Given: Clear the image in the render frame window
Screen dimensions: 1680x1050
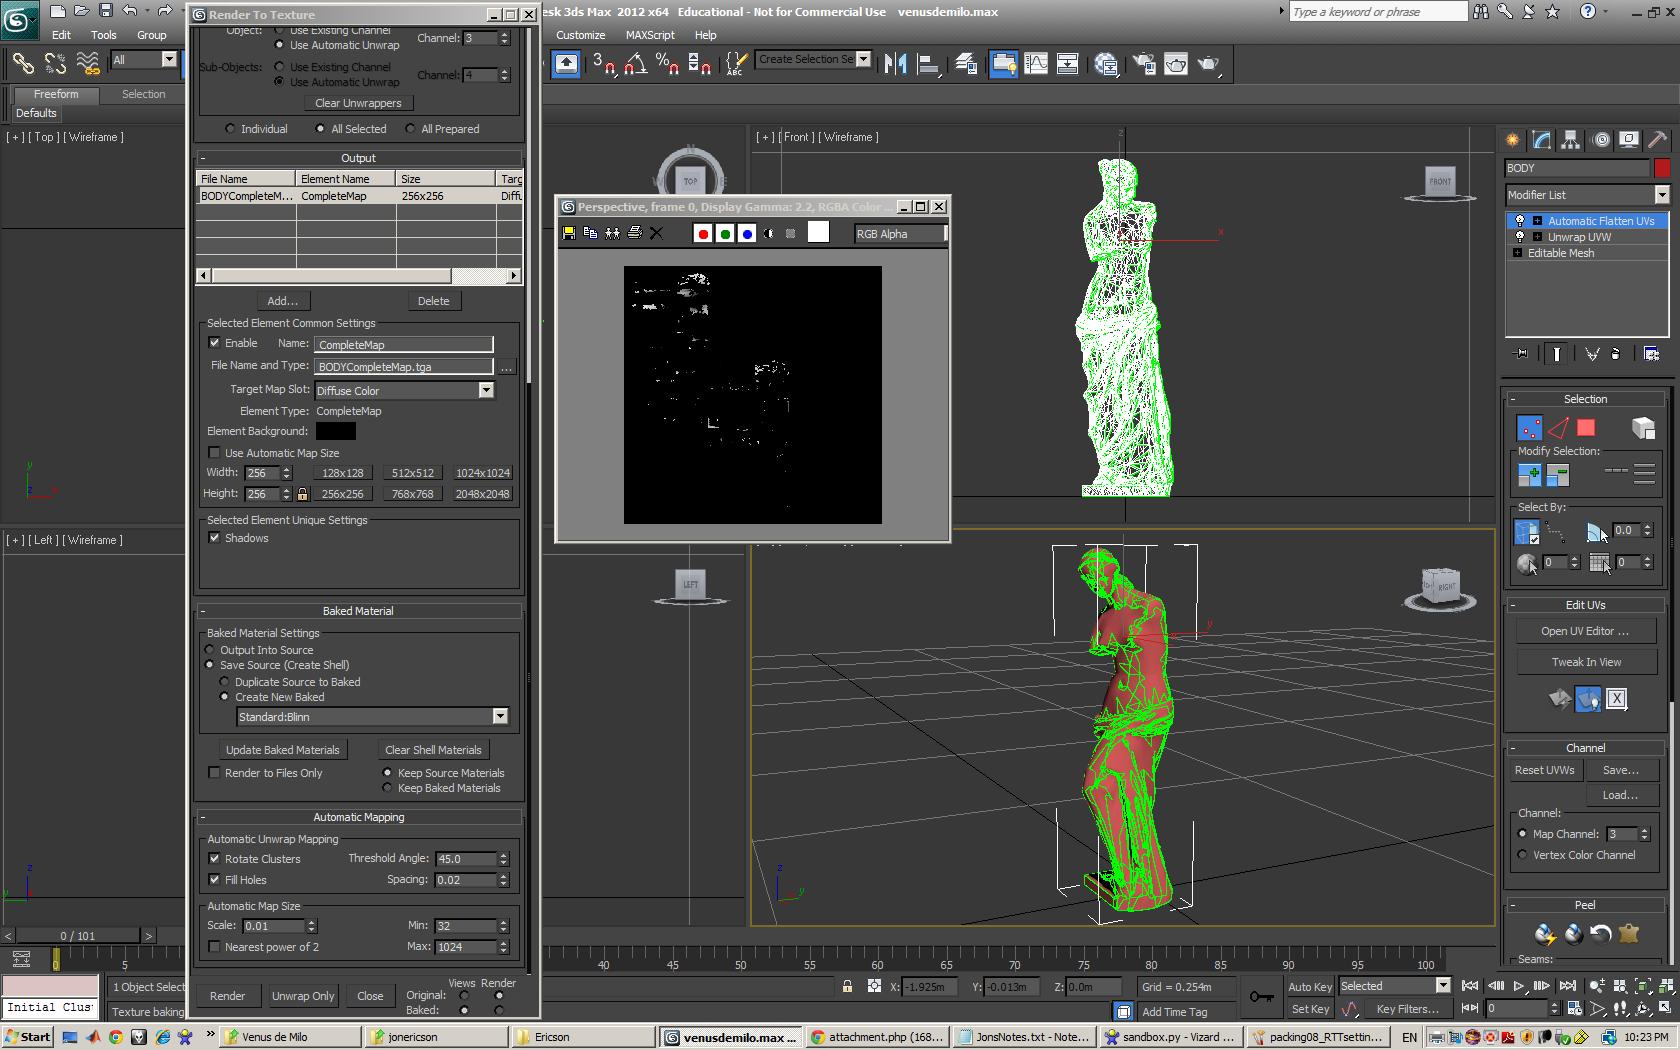Looking at the screenshot, I should (656, 233).
